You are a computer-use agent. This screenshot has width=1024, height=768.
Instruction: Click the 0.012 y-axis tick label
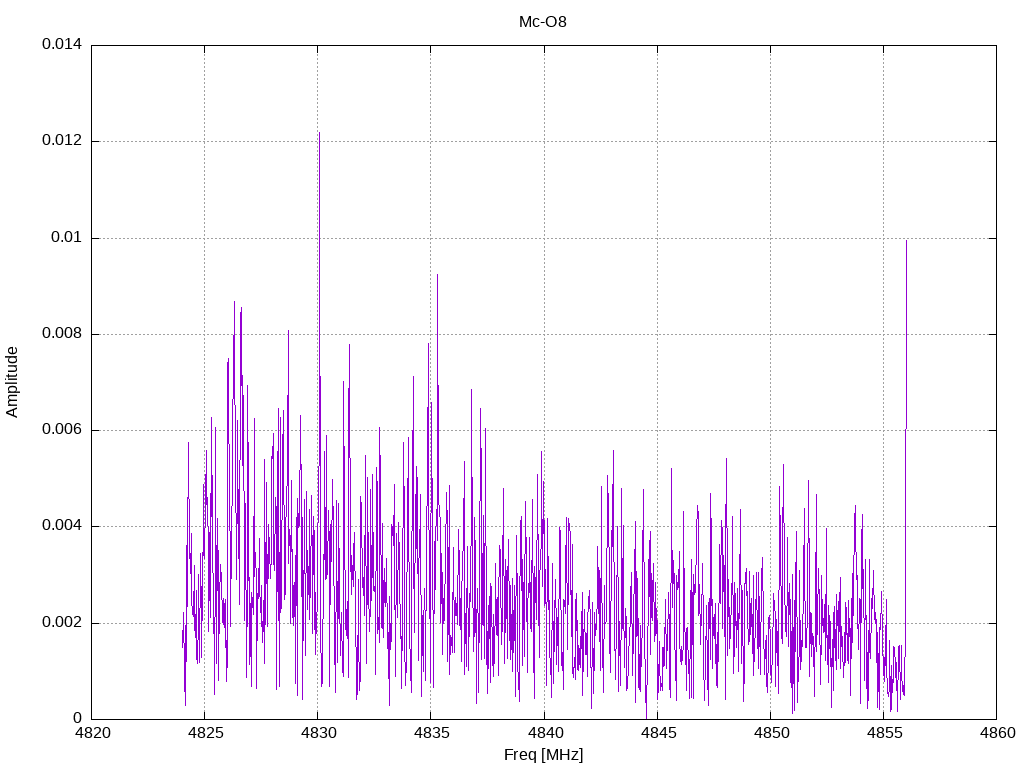[x=62, y=140]
